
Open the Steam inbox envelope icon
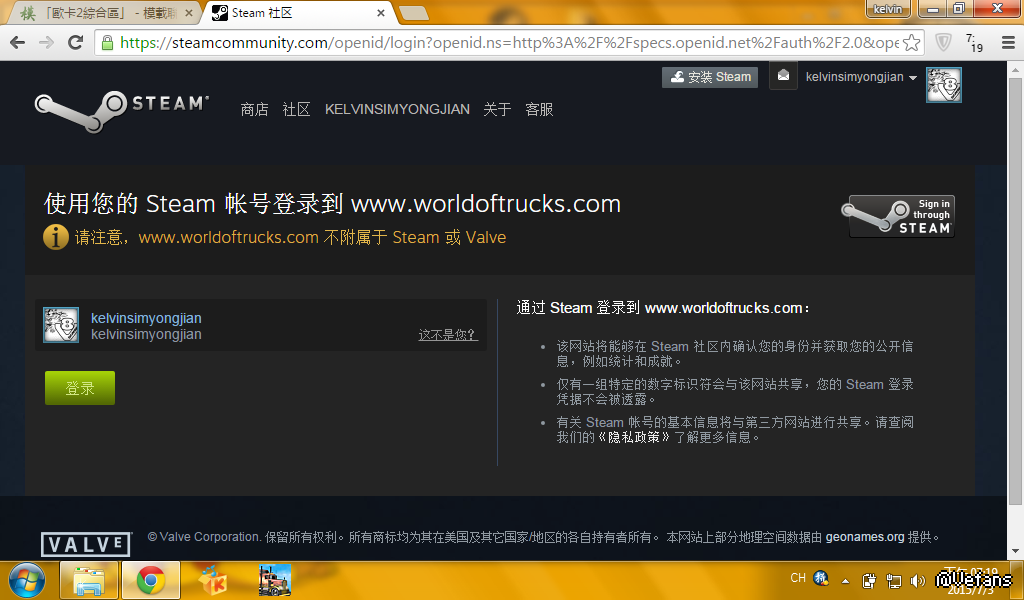(x=783, y=76)
